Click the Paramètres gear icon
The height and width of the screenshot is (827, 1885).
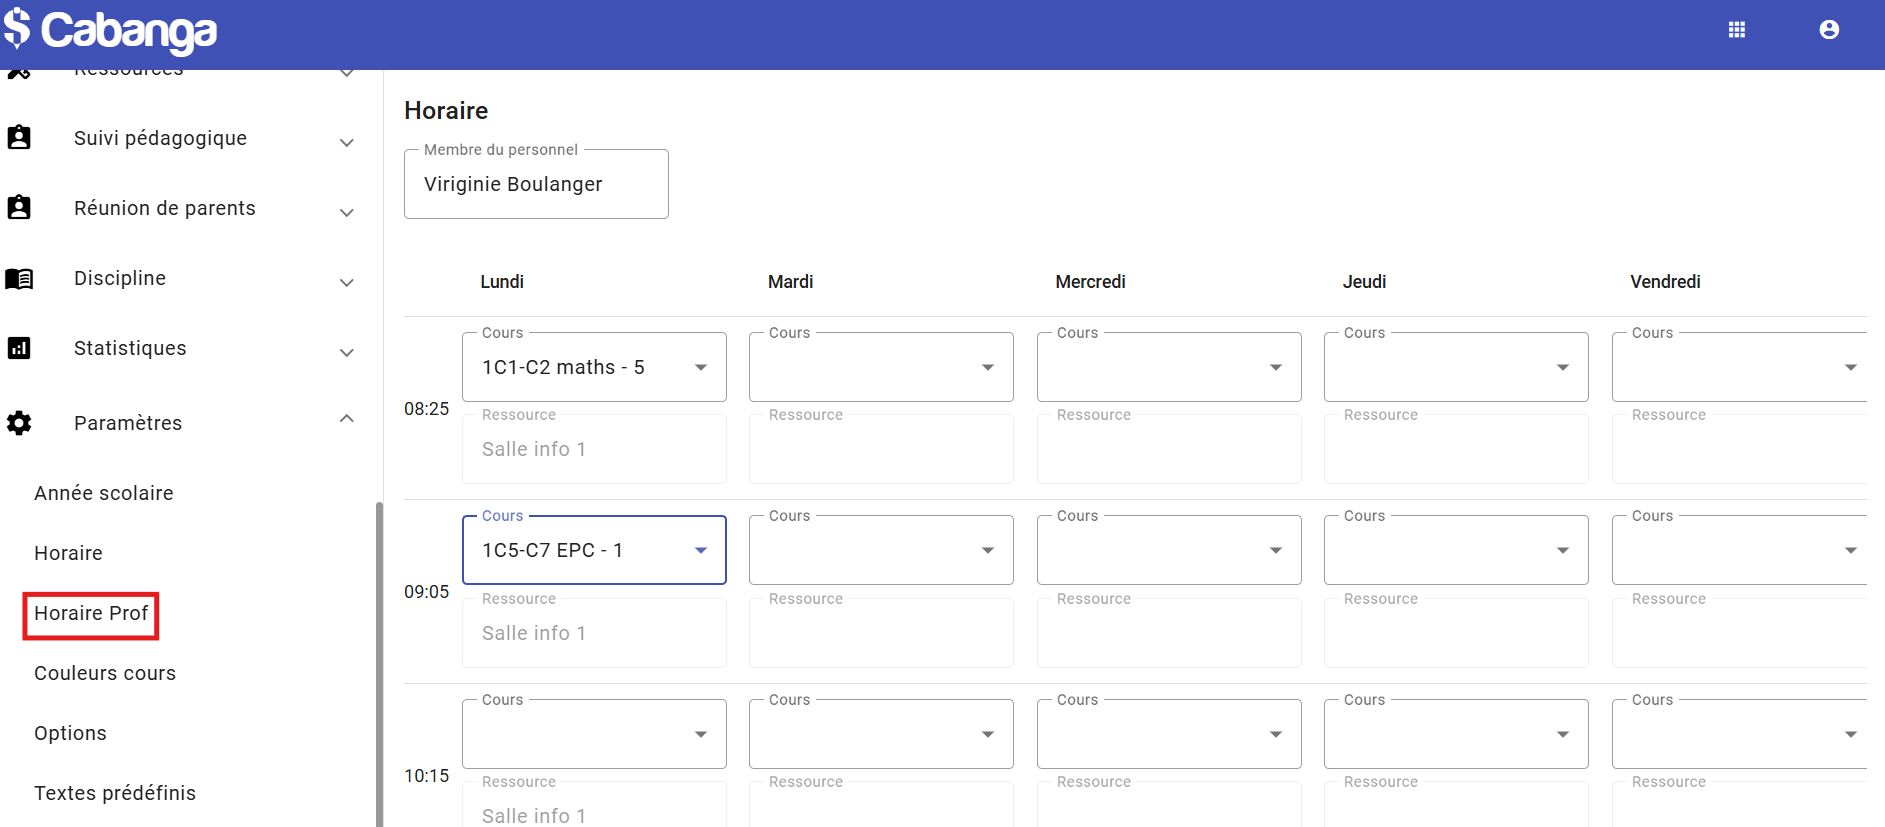tap(19, 423)
